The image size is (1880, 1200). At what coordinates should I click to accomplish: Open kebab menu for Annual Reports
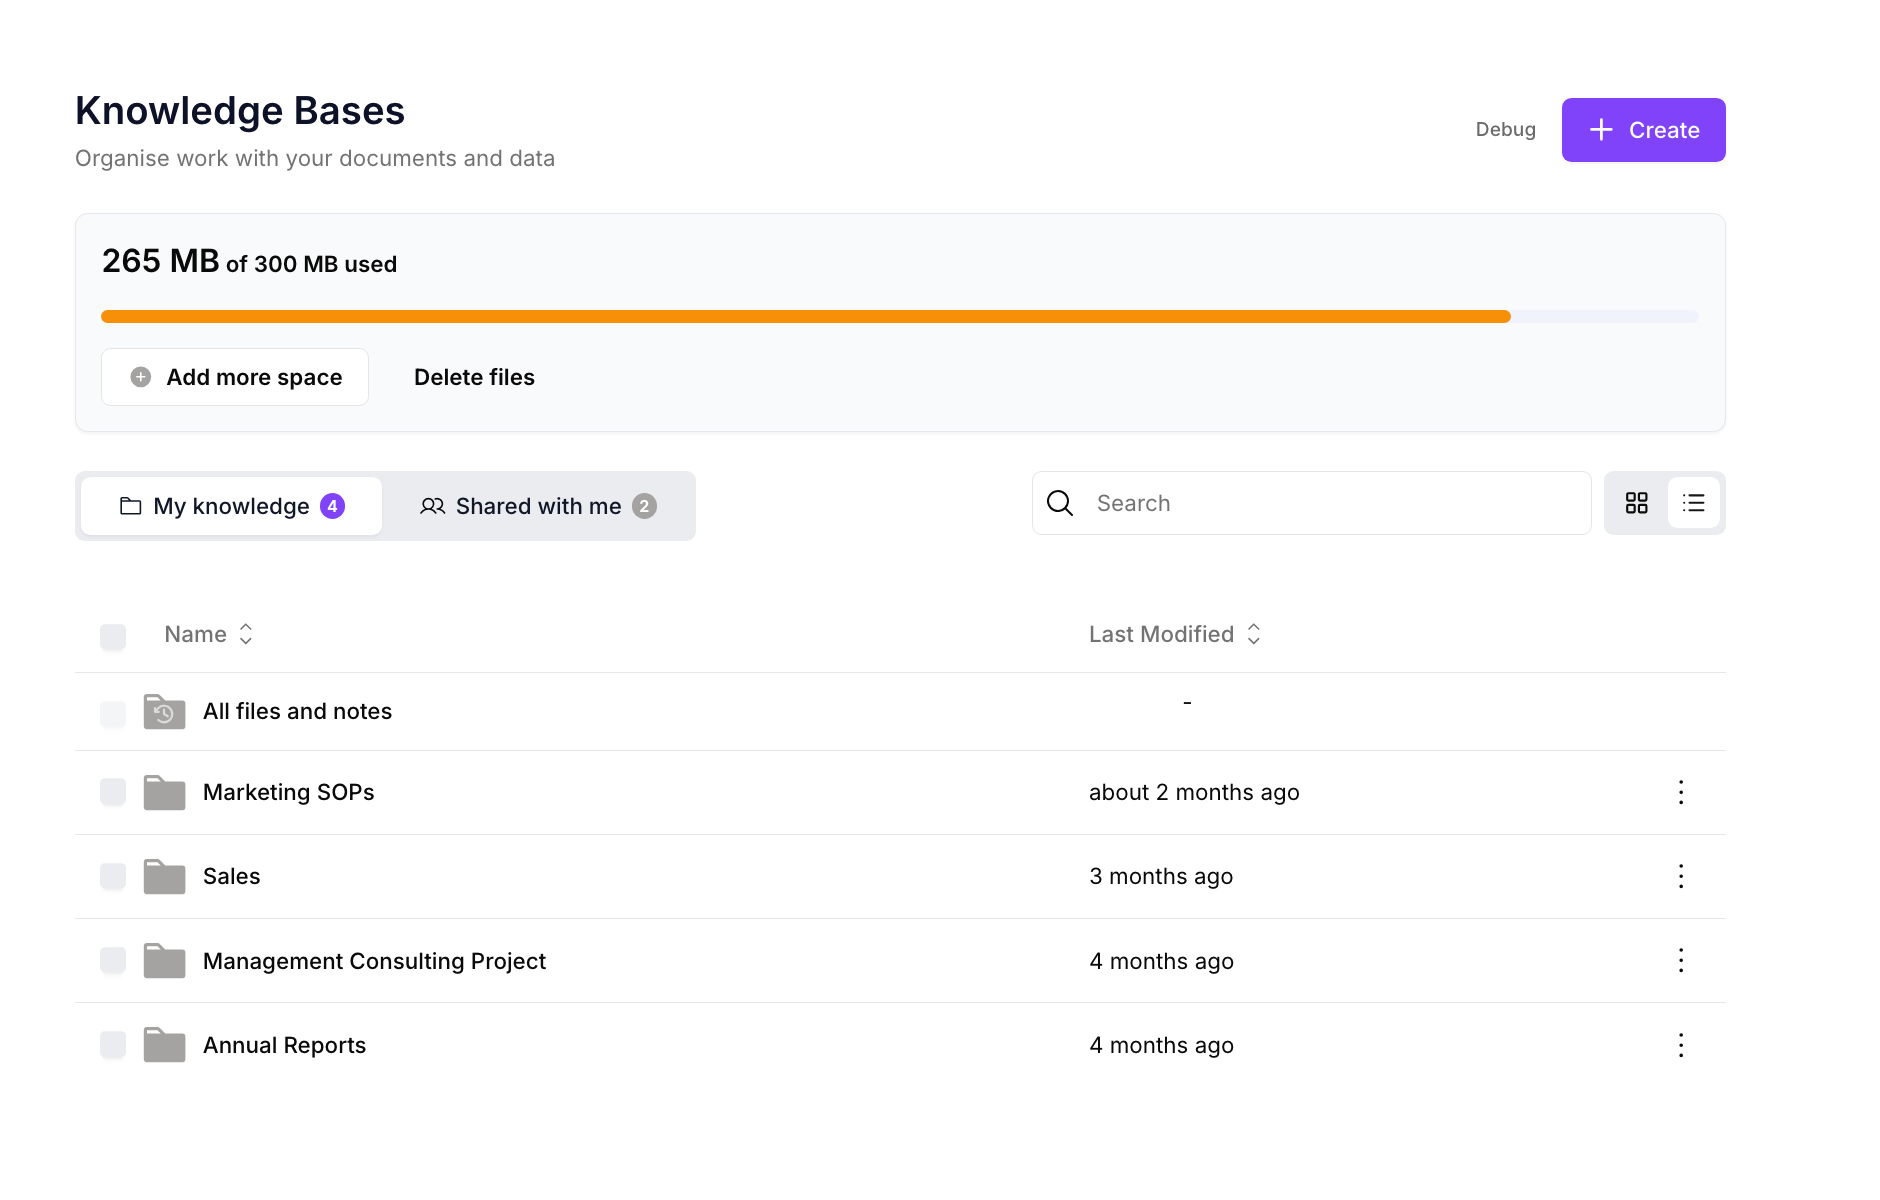[1681, 1045]
